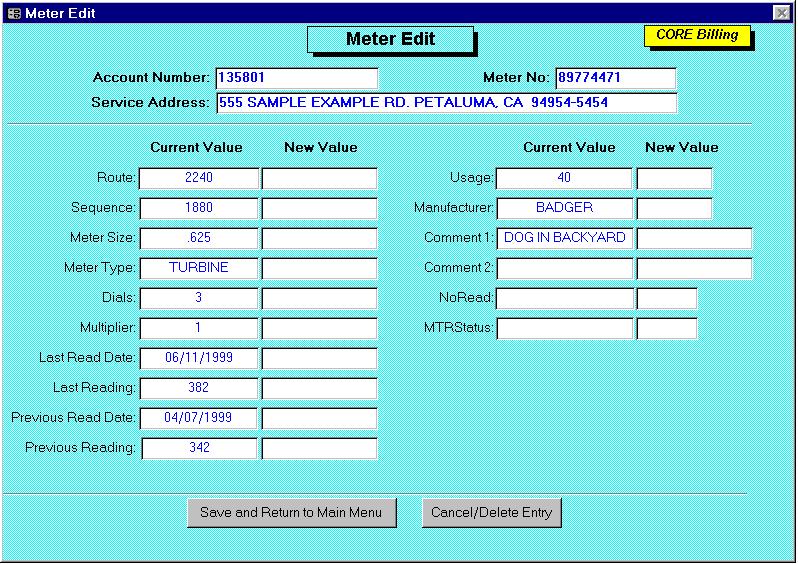
Task: Click the Sequence New Value field
Action: pos(320,209)
